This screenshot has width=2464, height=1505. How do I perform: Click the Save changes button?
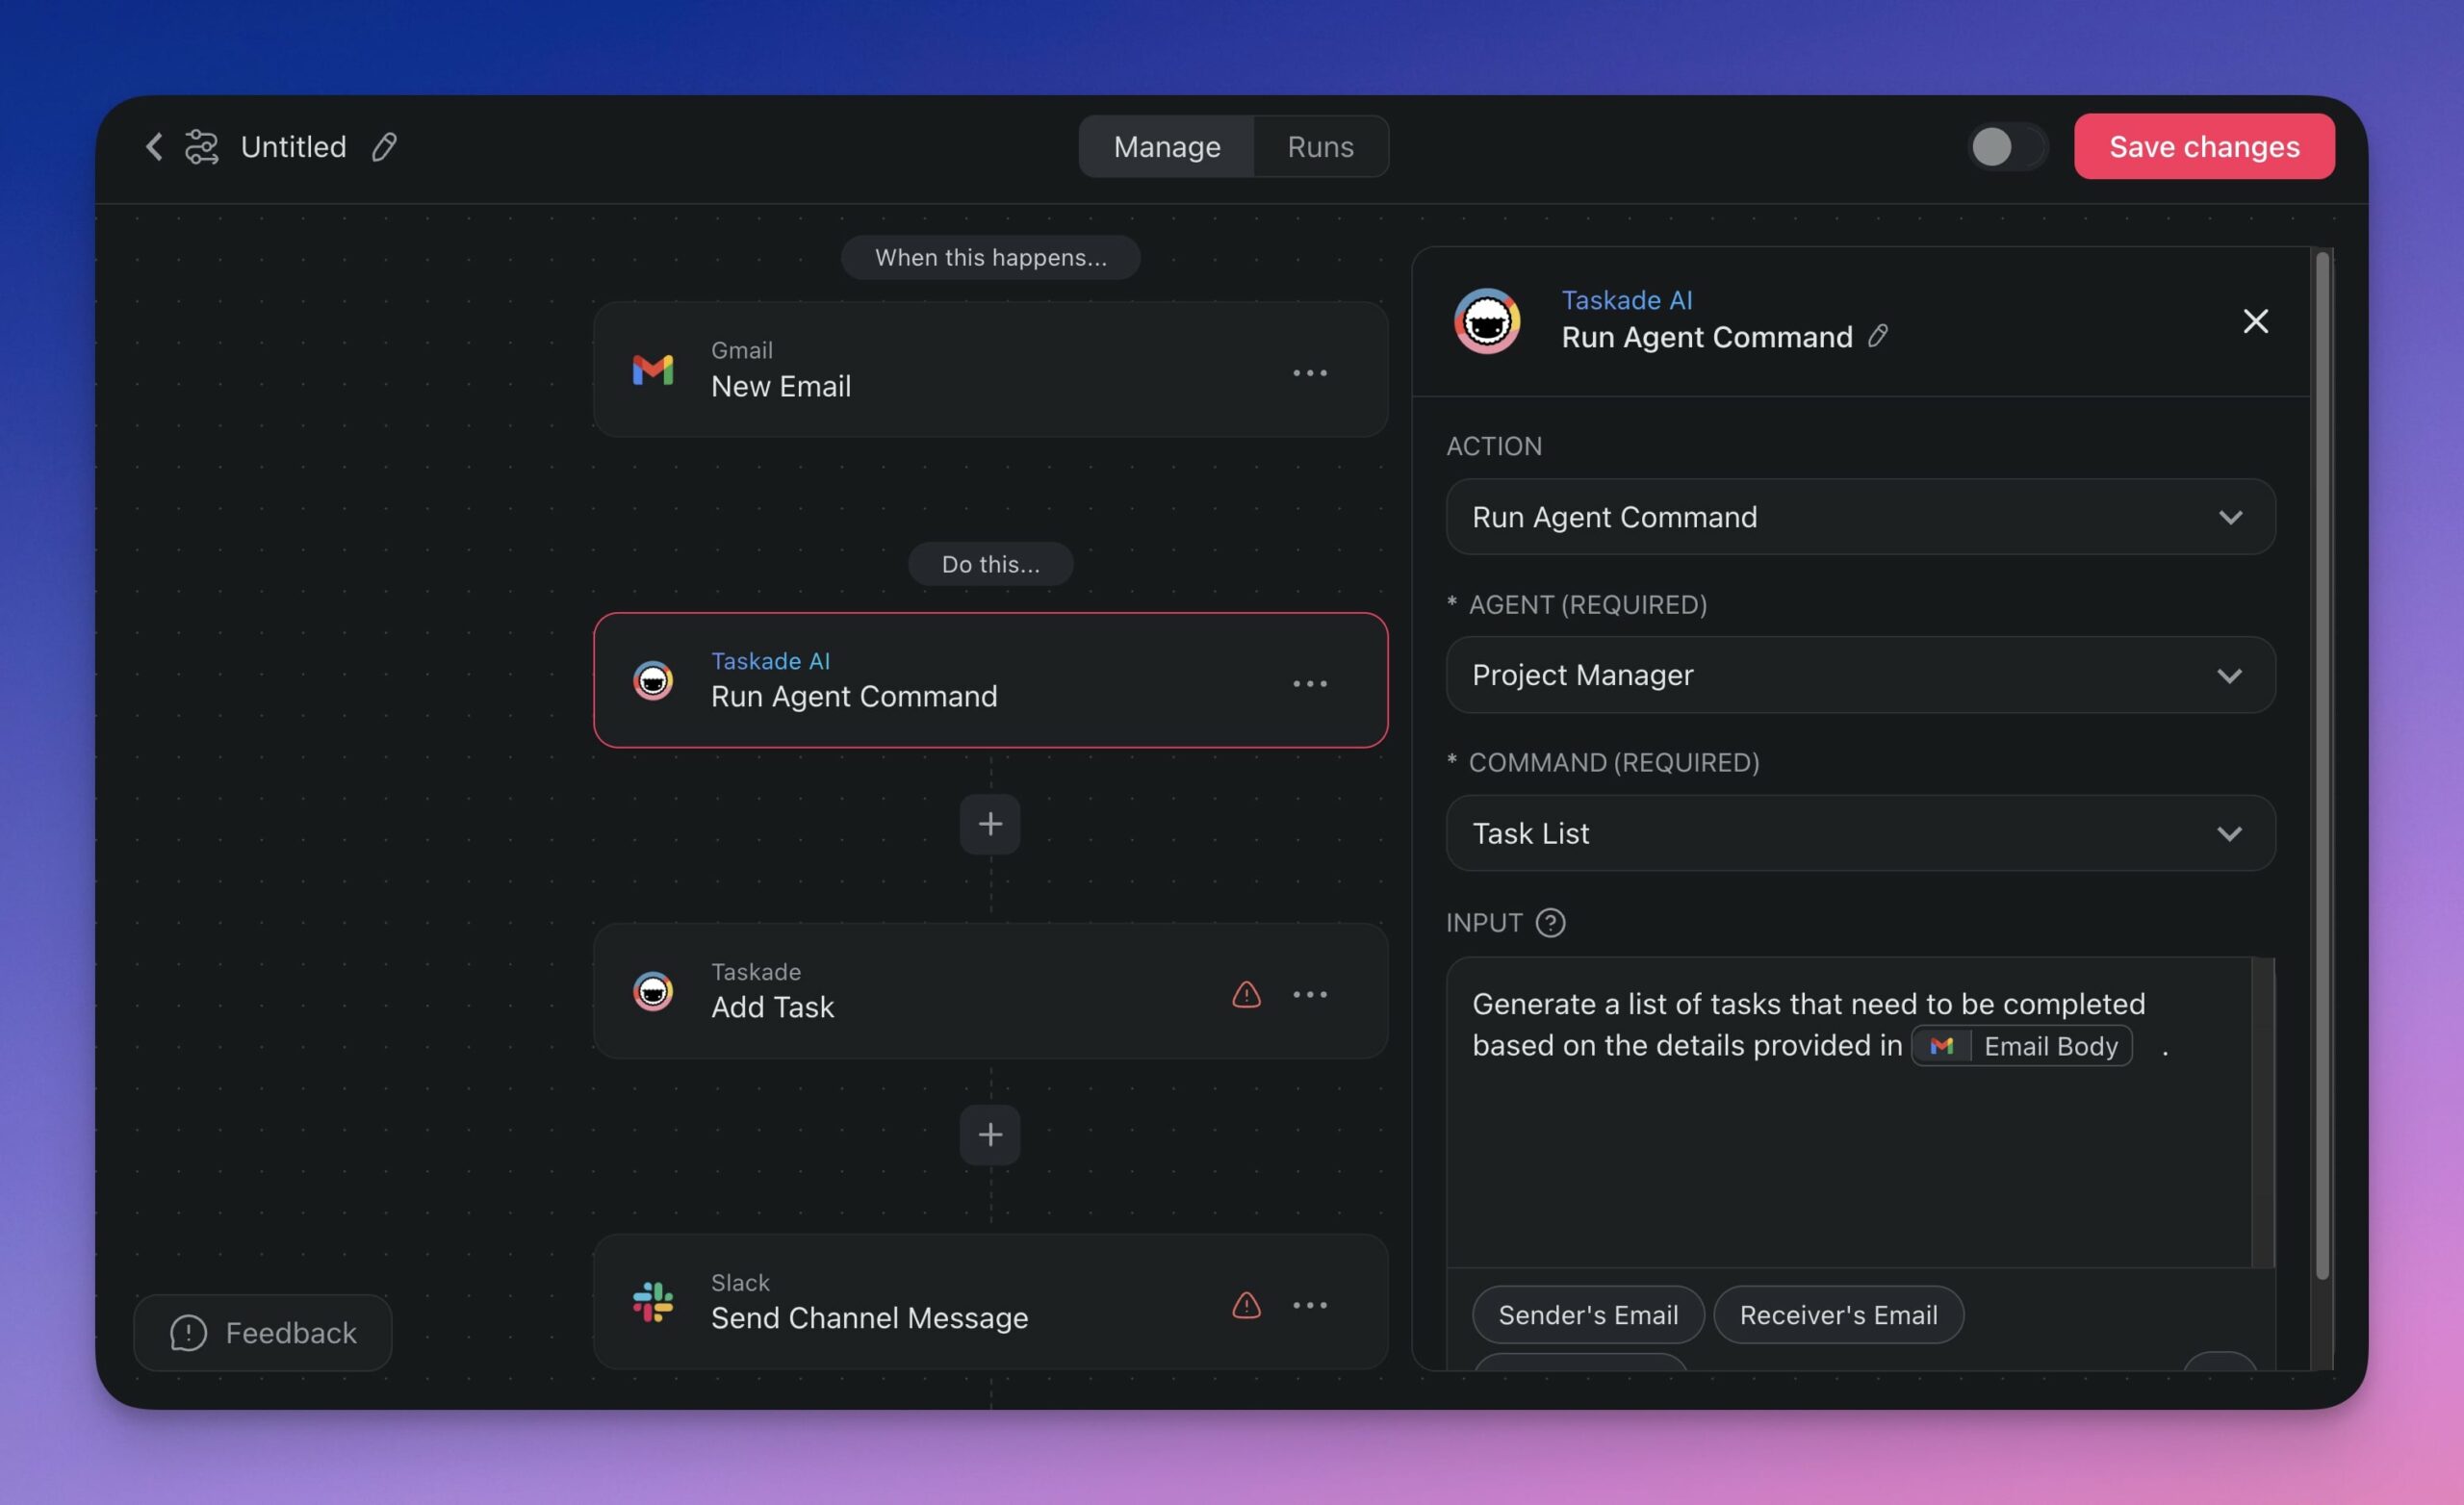point(2203,146)
